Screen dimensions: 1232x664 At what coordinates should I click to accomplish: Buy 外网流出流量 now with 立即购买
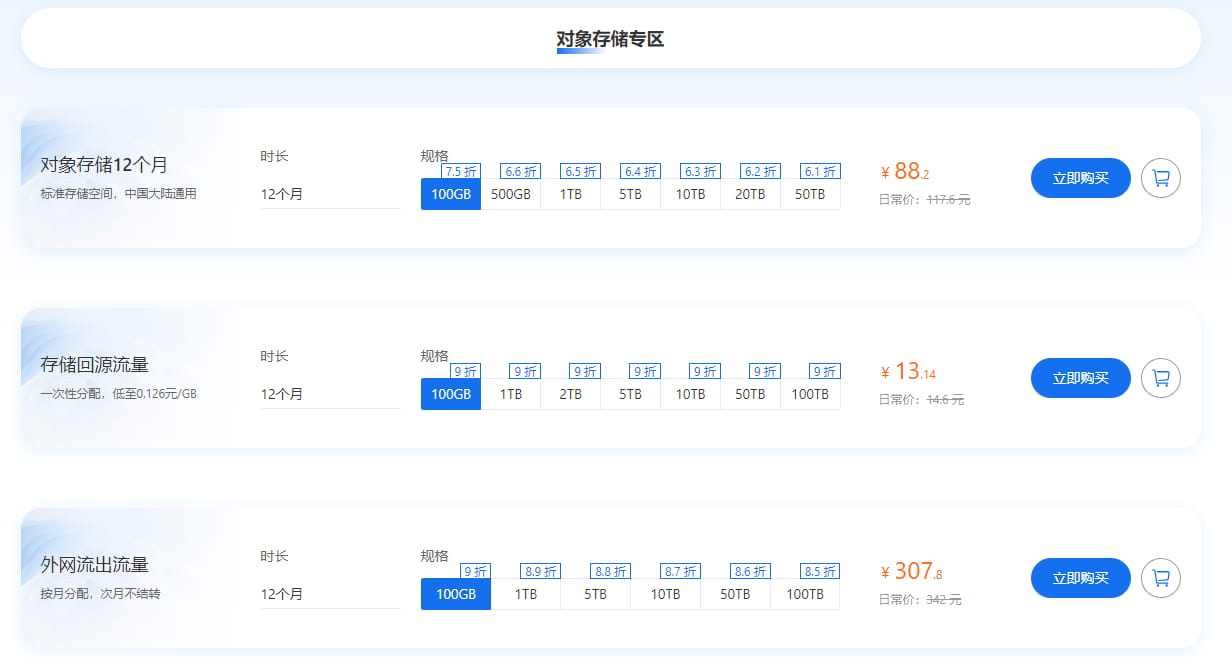(x=1081, y=578)
